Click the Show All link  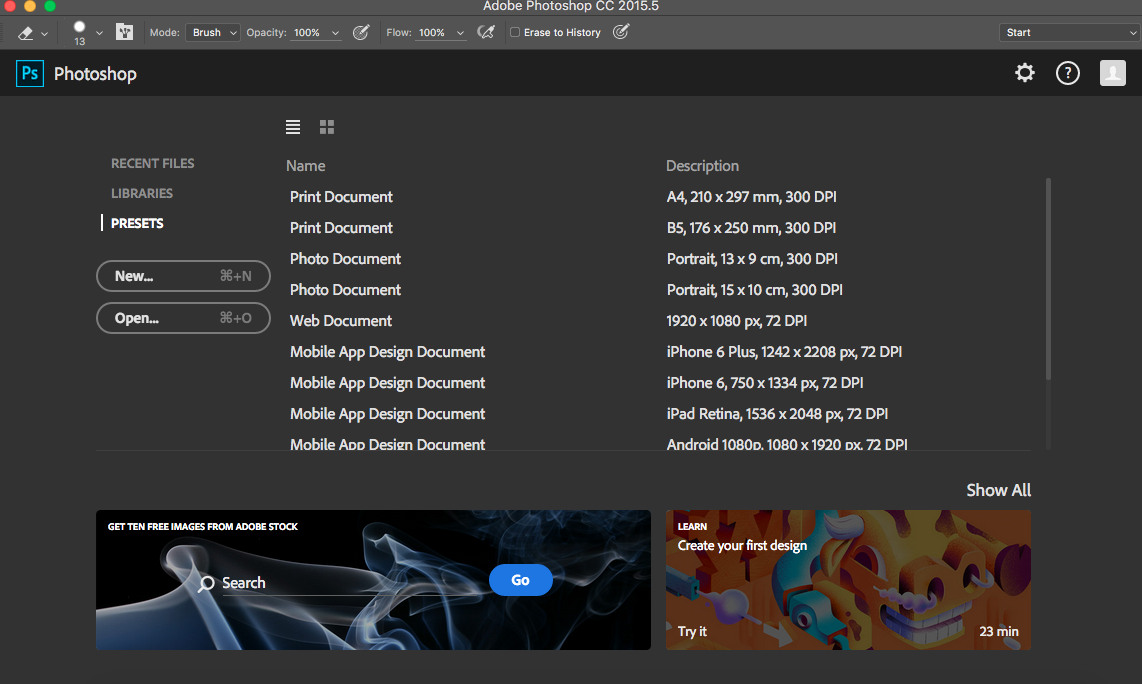(998, 490)
